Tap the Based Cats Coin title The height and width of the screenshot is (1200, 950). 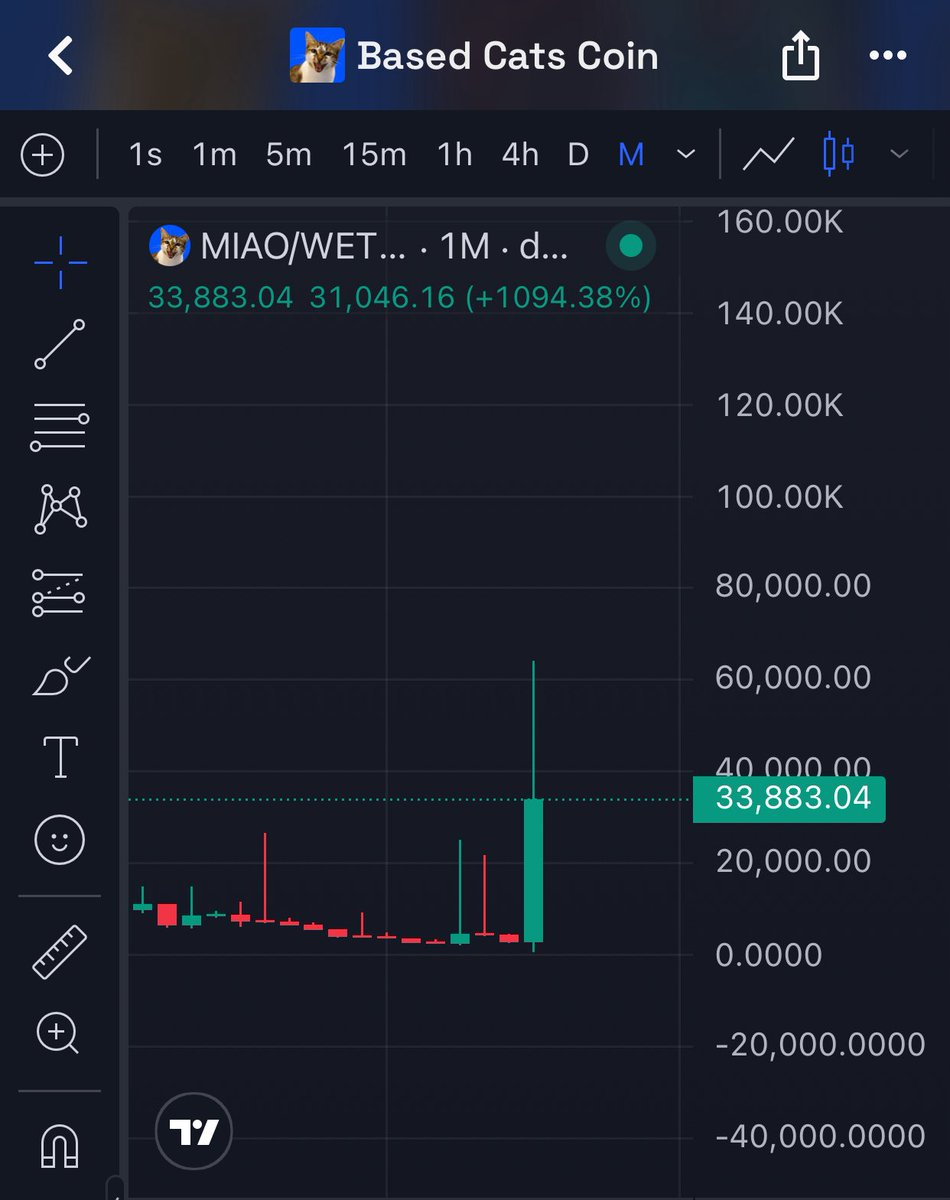click(508, 56)
